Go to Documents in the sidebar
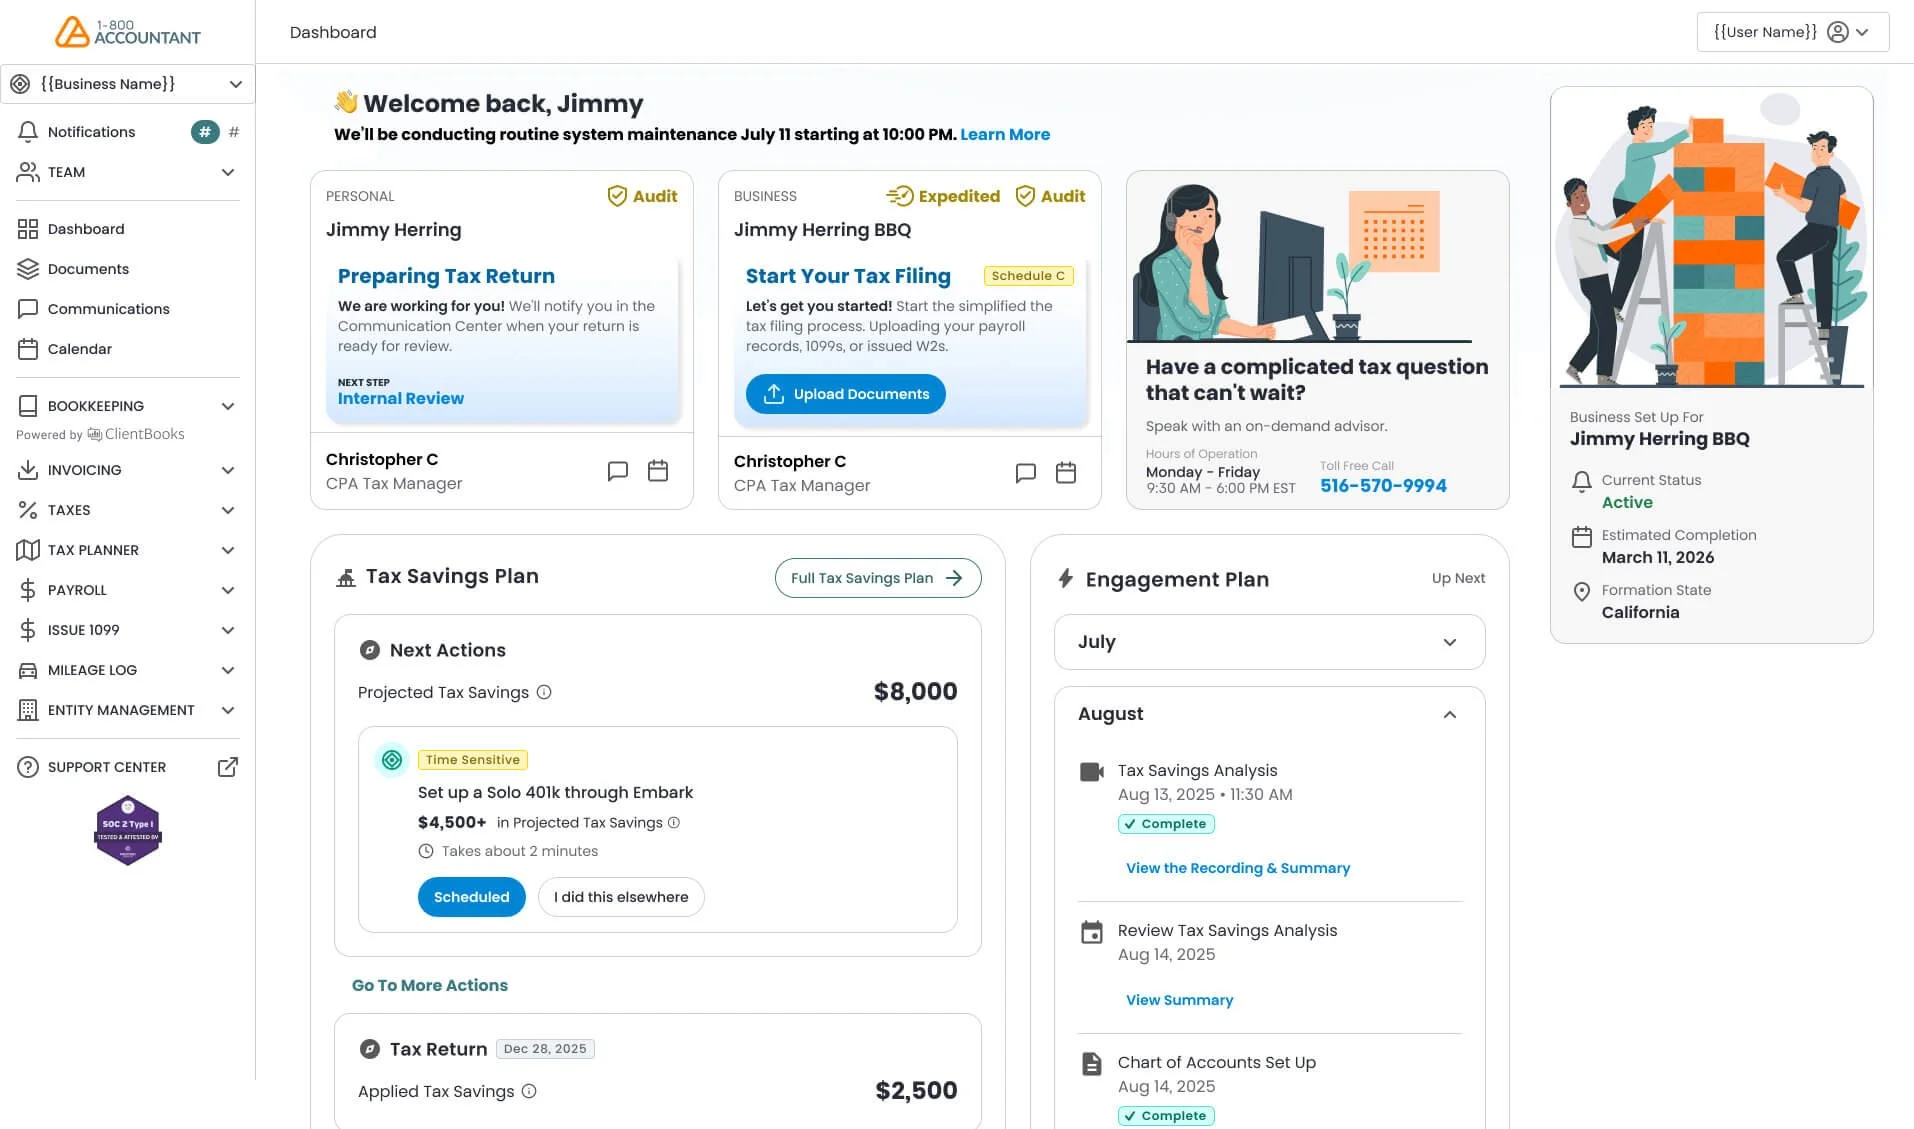Screen dimensions: 1914x1129 [88, 269]
